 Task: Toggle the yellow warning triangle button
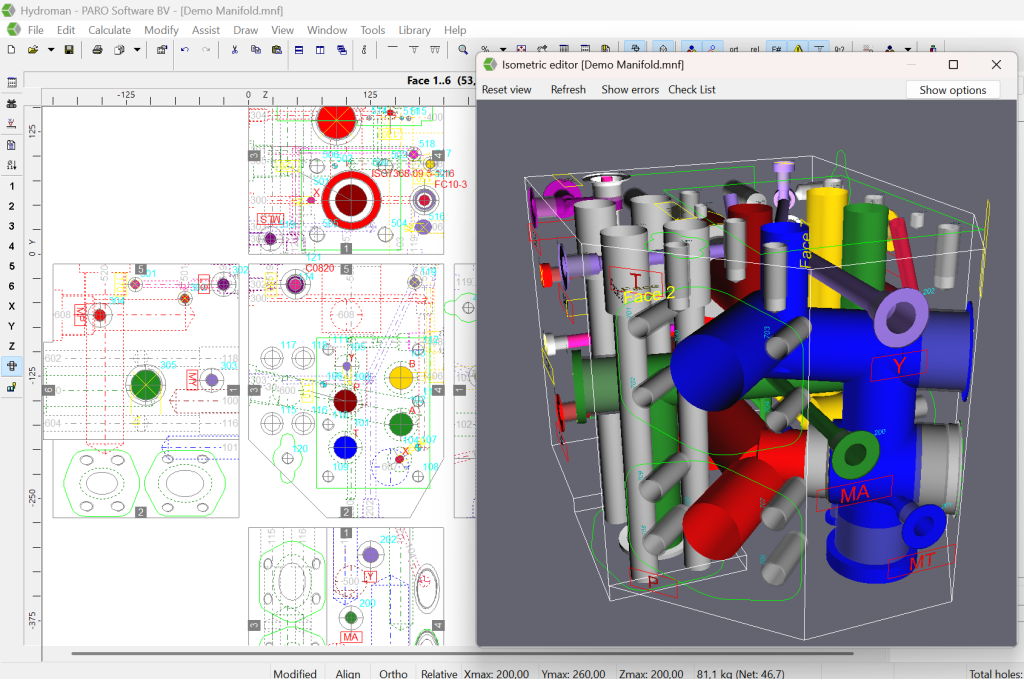pos(798,49)
